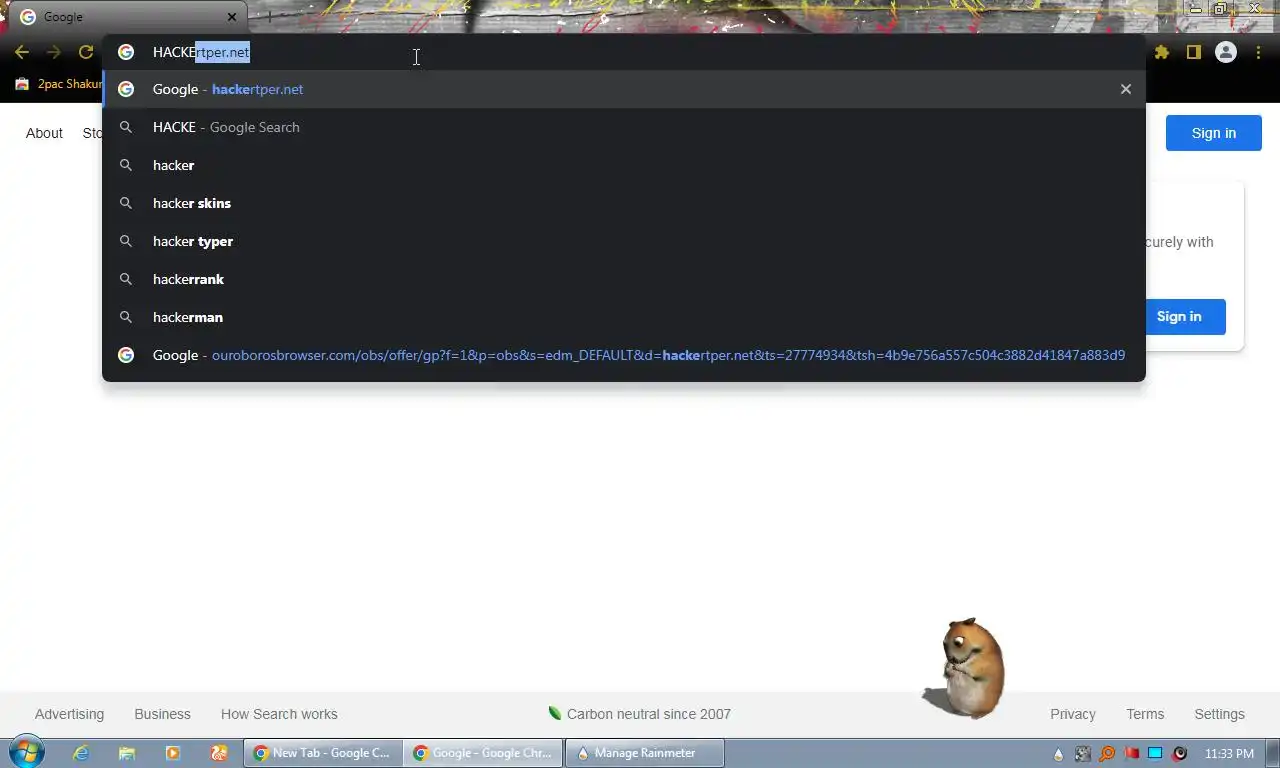Screen dimensions: 1280x768
Task: Open the Windows Start menu orb
Action: point(26,753)
